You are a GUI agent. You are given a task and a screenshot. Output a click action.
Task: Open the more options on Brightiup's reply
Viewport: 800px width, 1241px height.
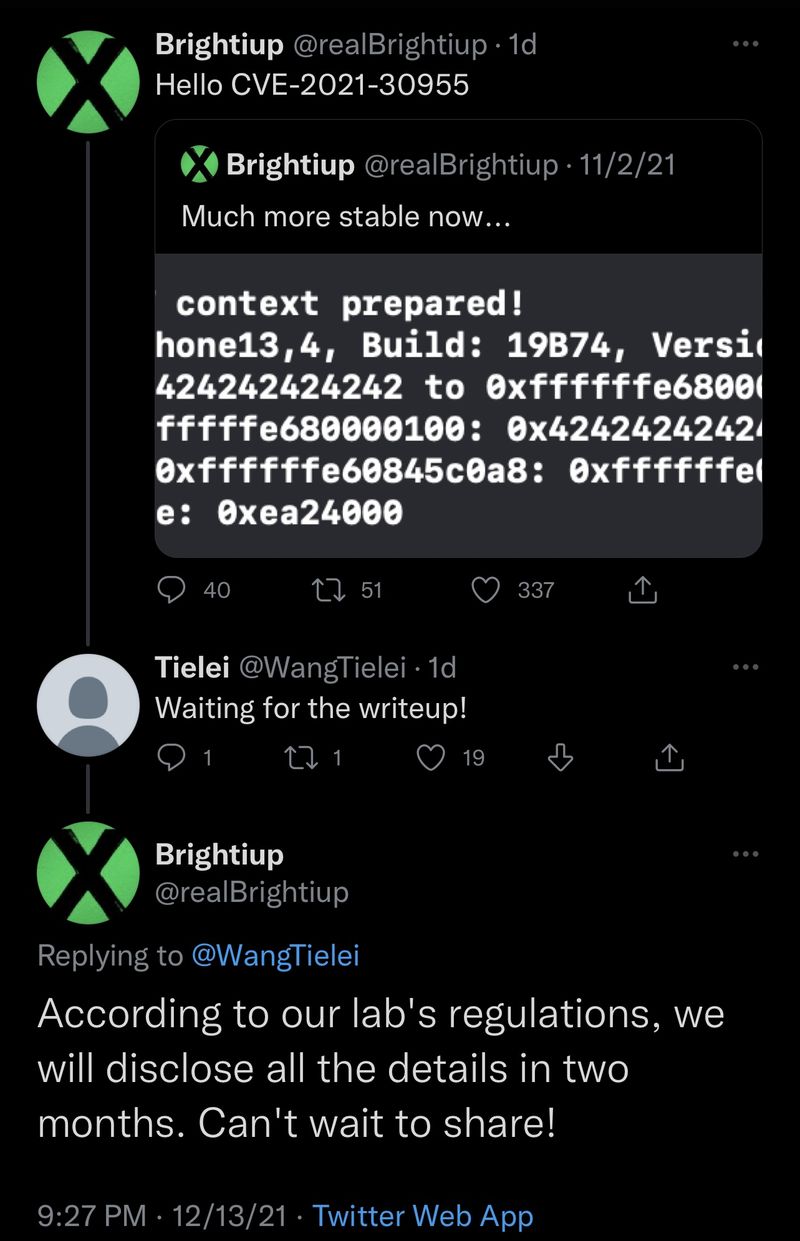(745, 854)
